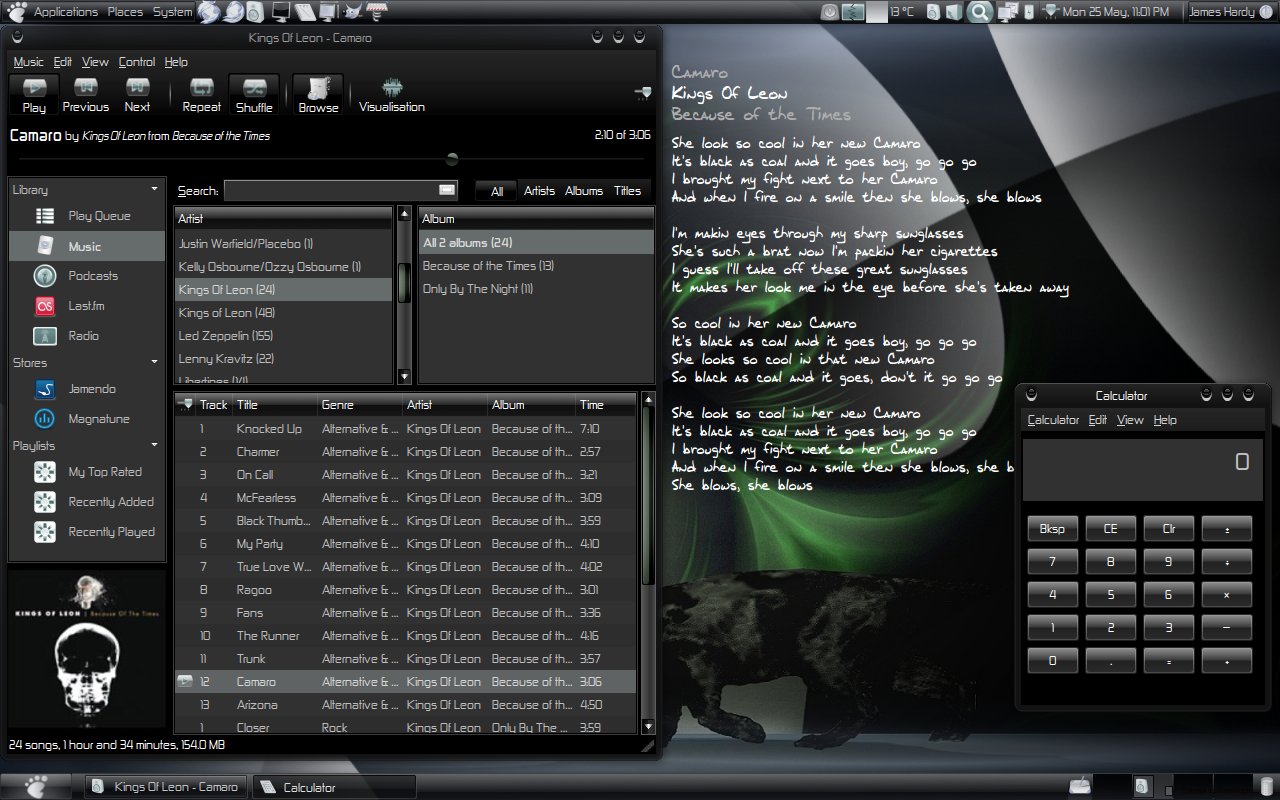
Task: Select the track Knocked Up
Action: tap(405, 429)
